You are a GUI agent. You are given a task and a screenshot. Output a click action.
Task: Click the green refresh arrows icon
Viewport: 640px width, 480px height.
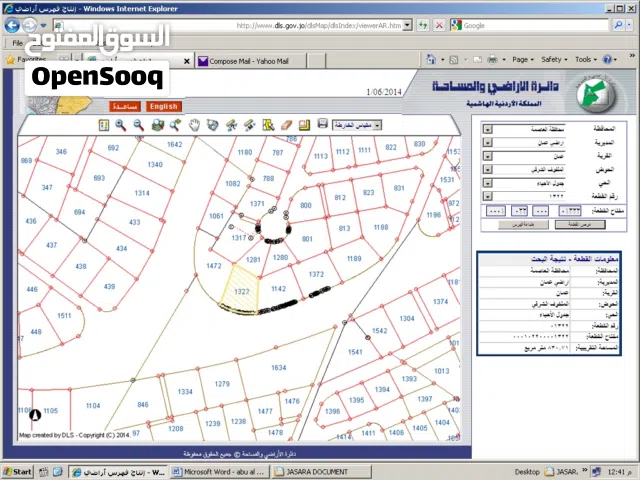pyautogui.click(x=423, y=25)
